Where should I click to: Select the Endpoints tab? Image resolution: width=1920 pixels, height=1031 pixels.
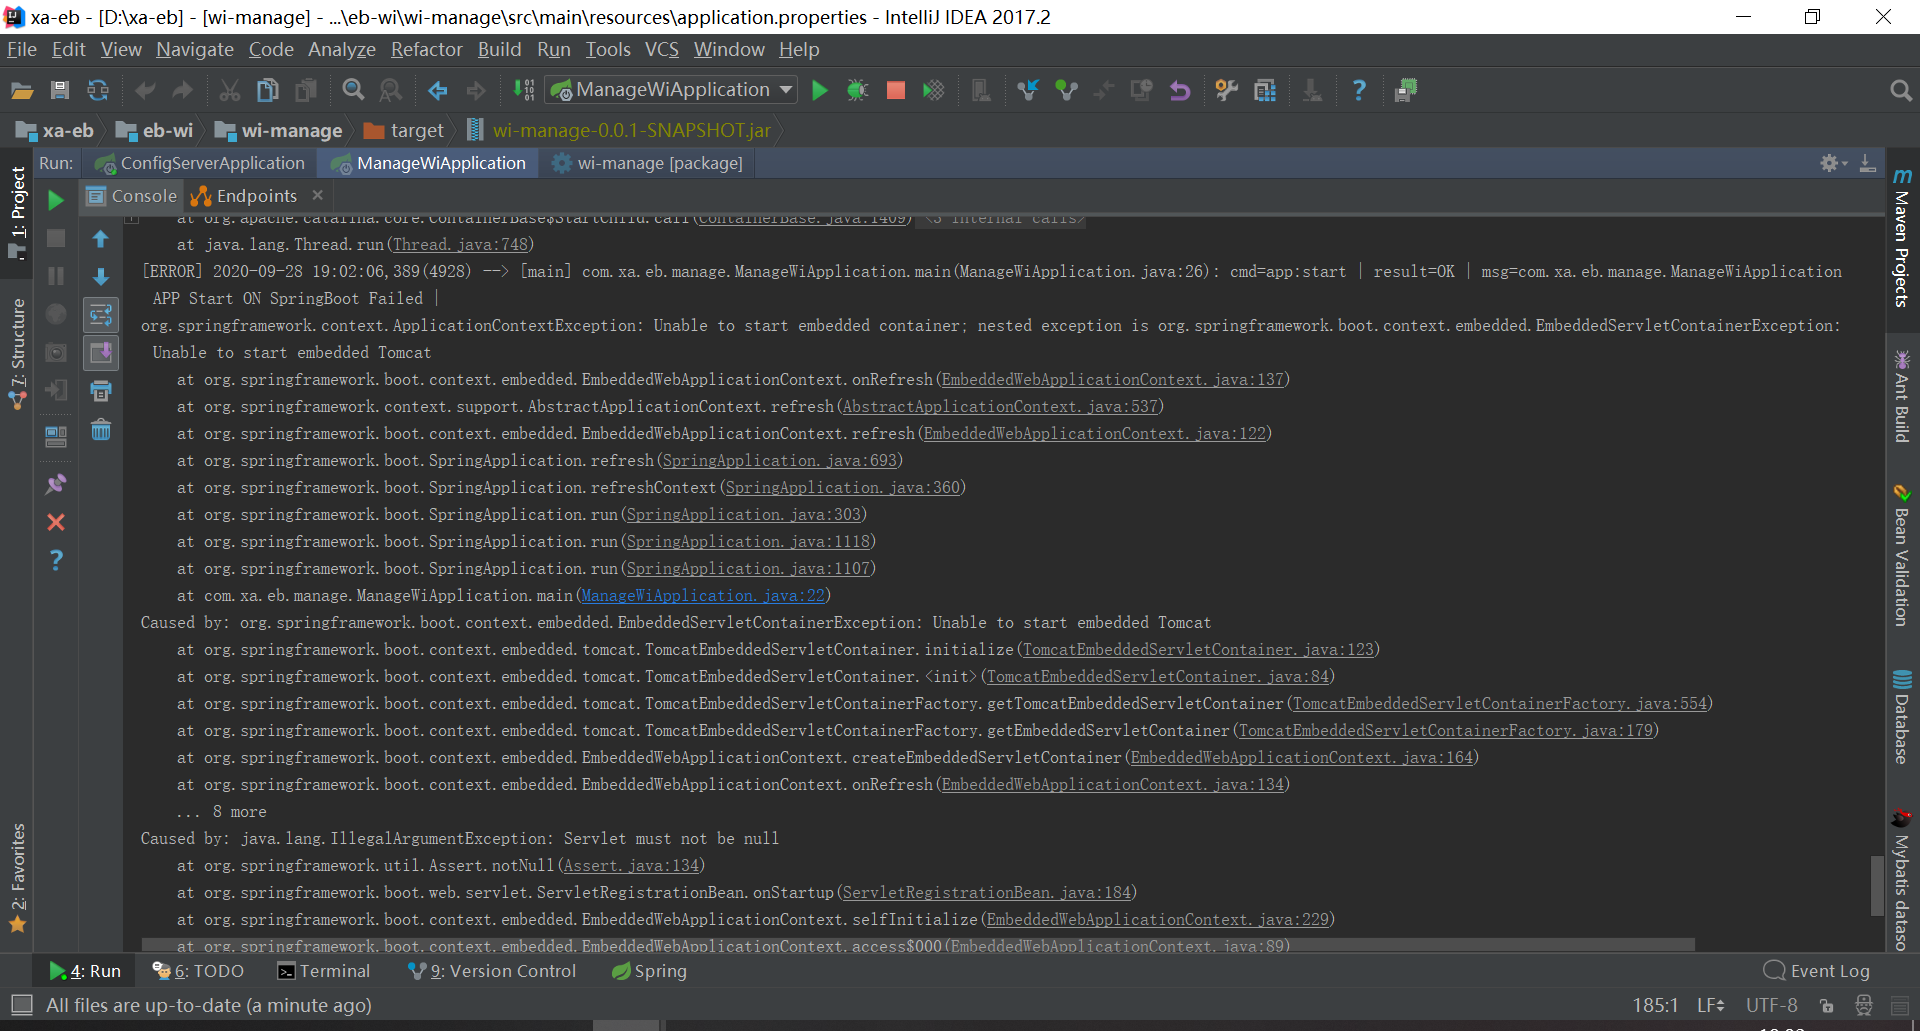point(244,196)
